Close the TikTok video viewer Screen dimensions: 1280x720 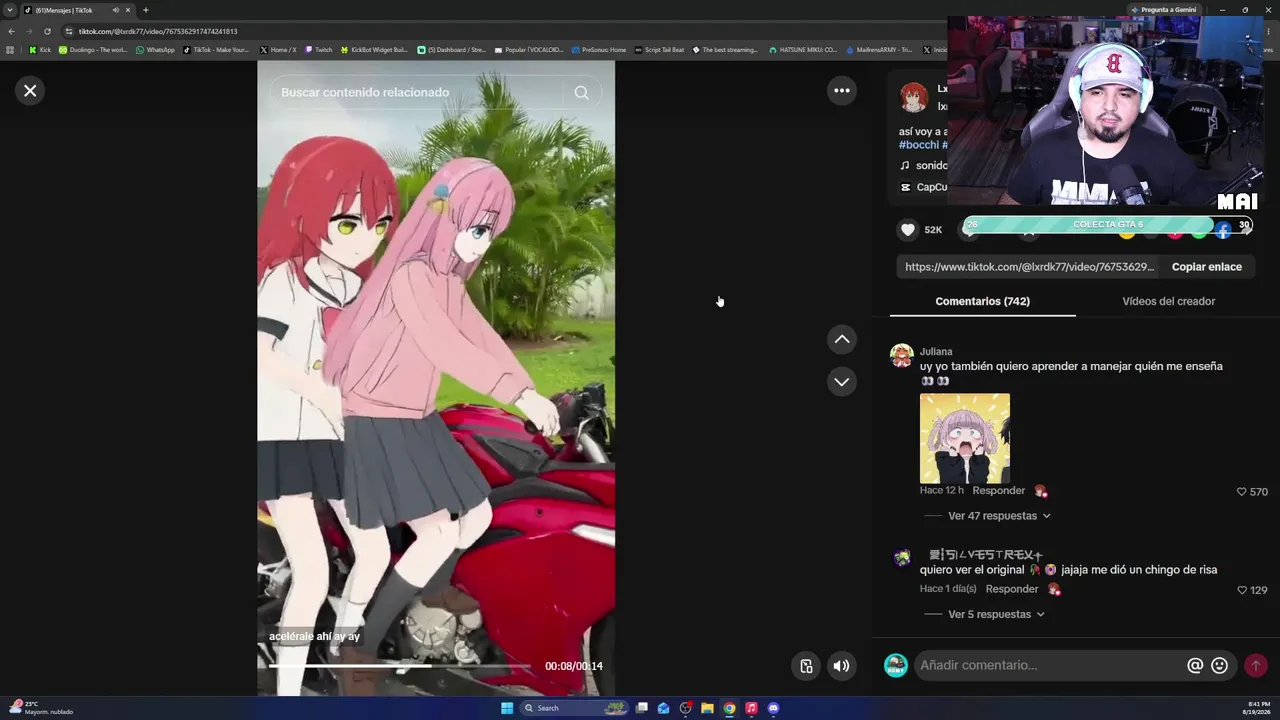[30, 91]
